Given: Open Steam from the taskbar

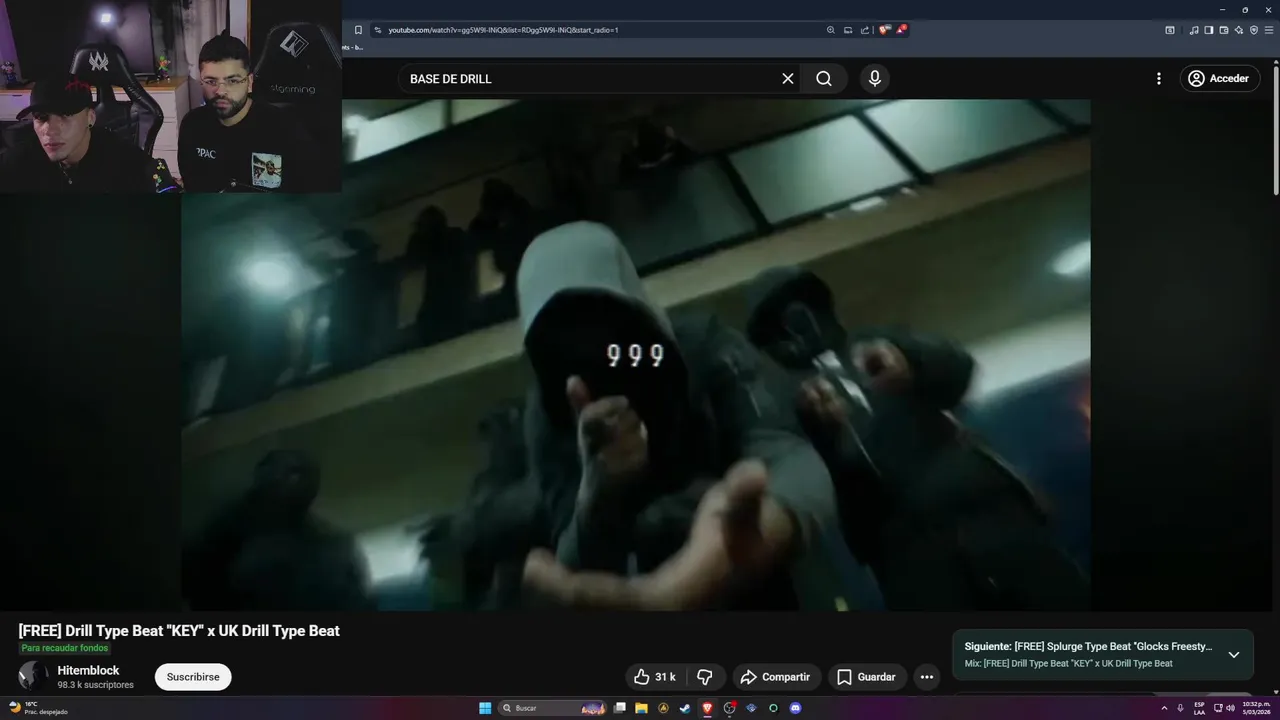Looking at the screenshot, I should click(x=685, y=708).
